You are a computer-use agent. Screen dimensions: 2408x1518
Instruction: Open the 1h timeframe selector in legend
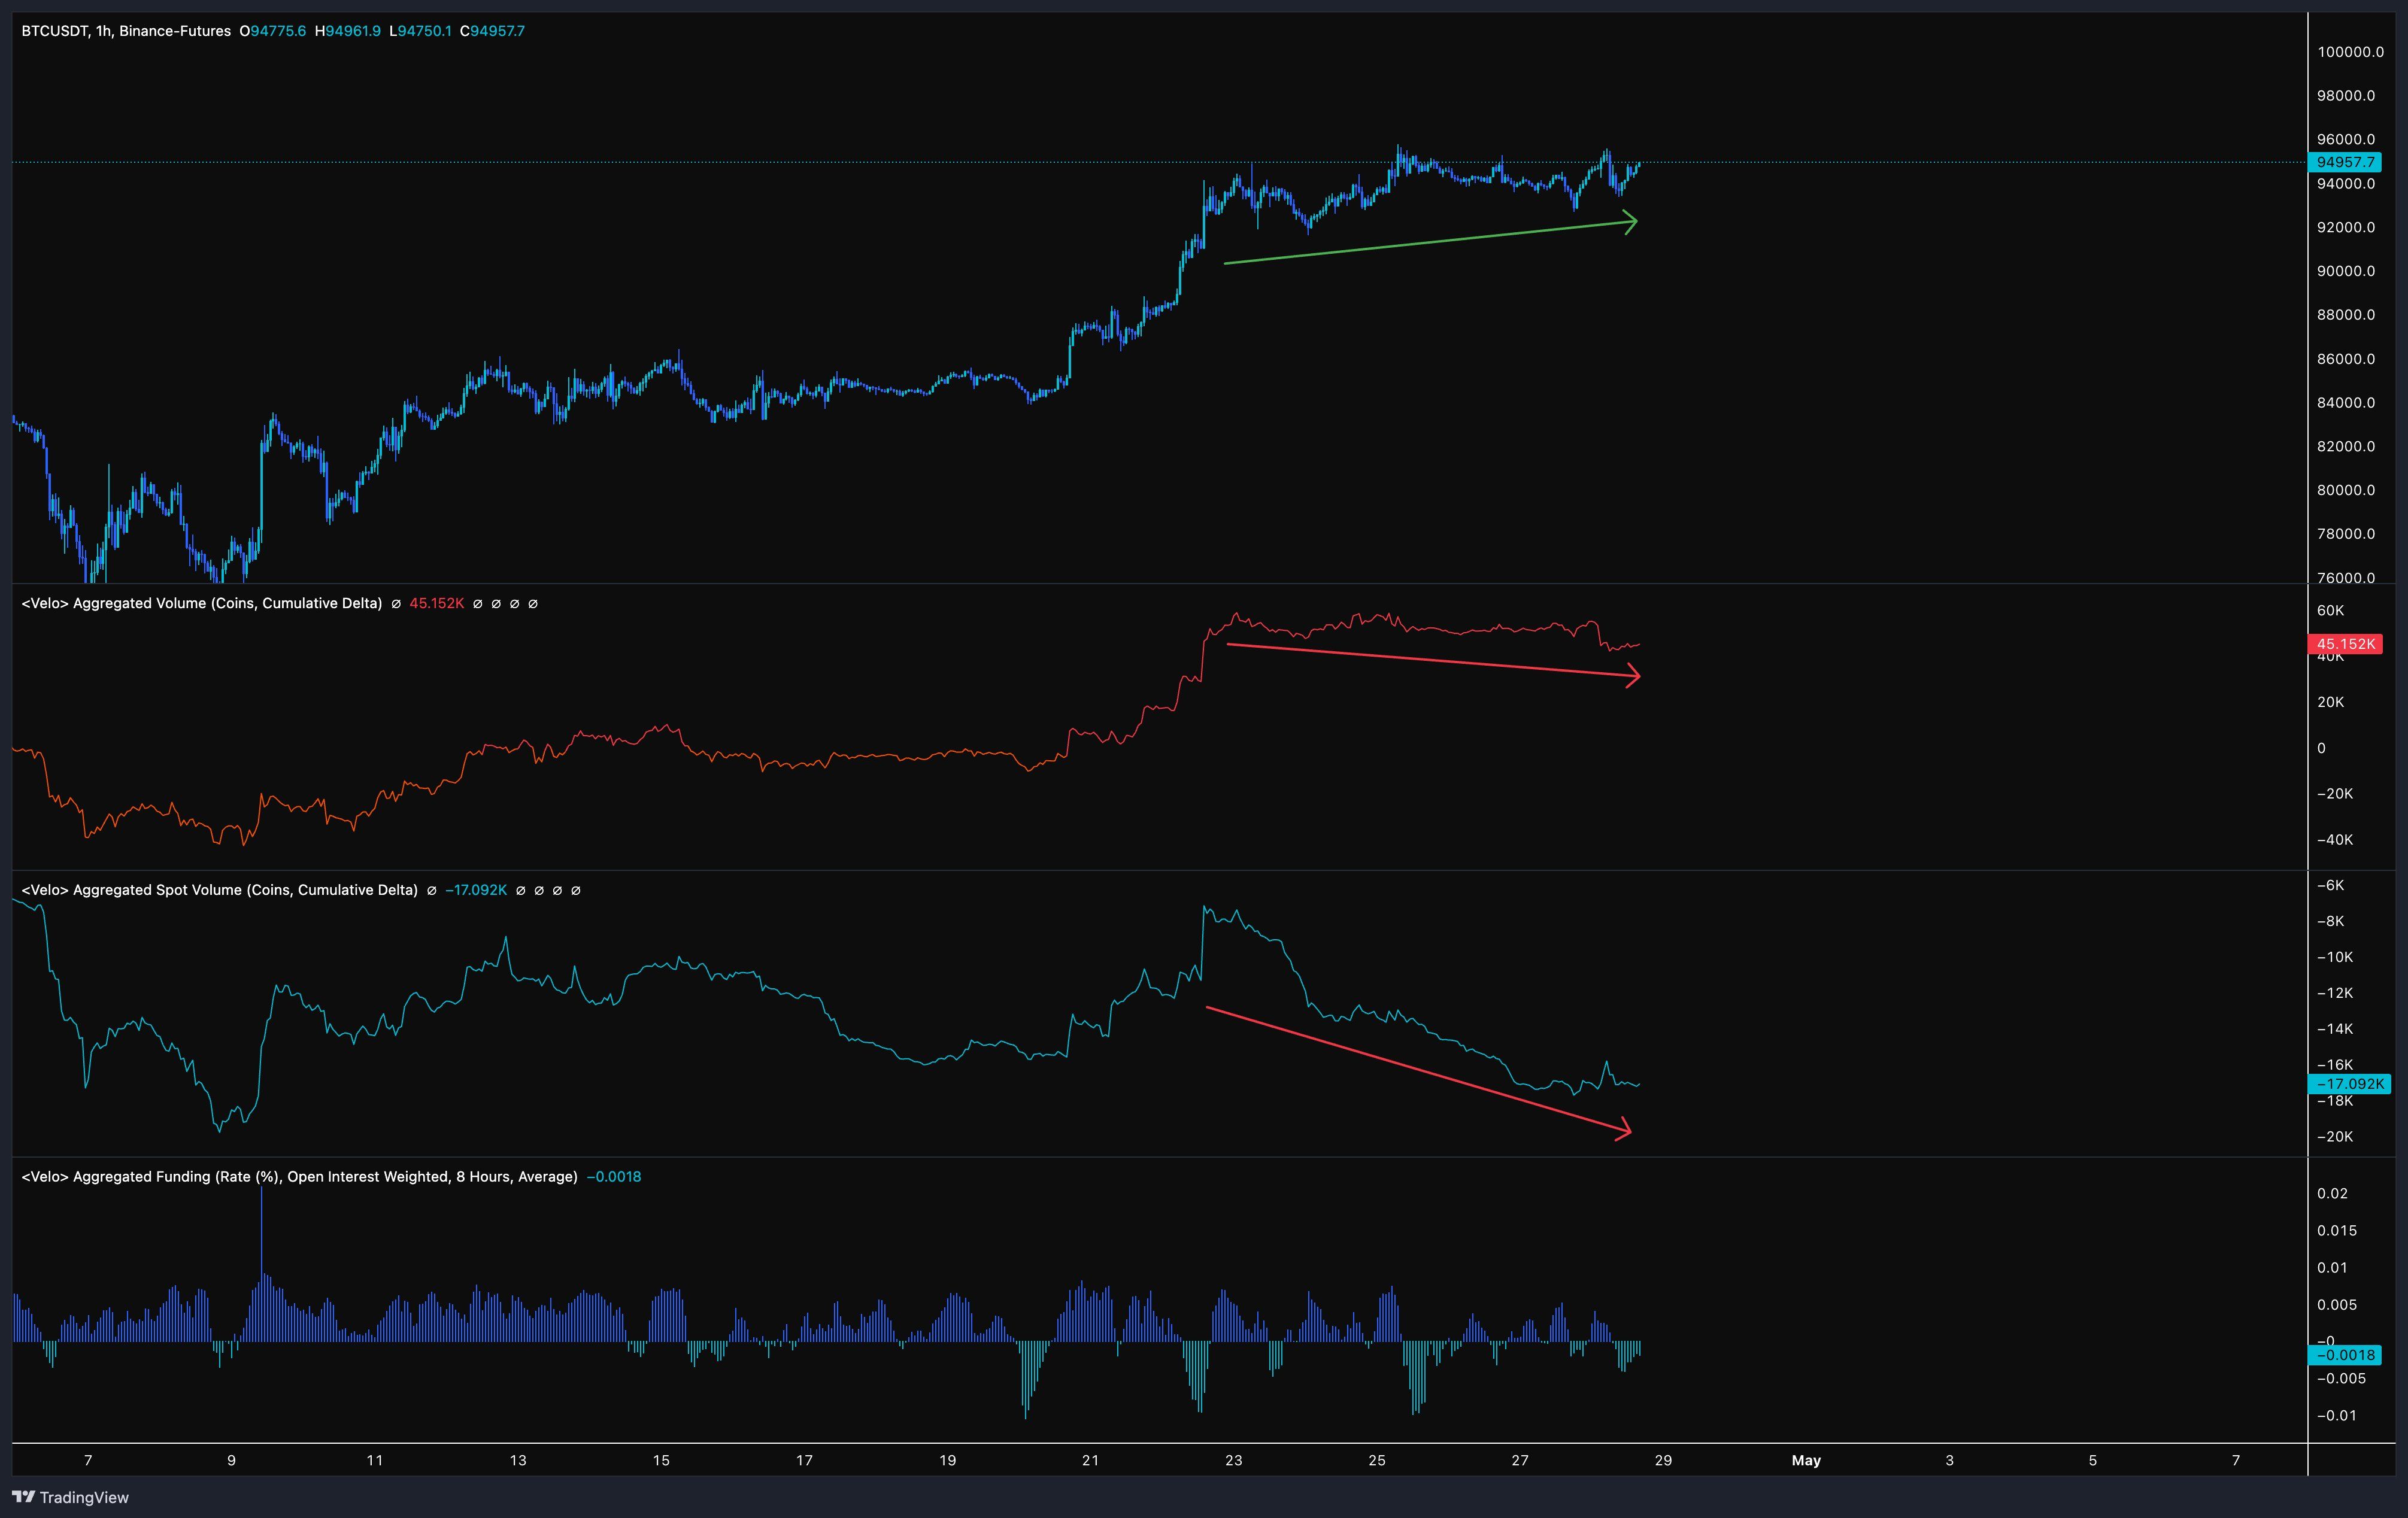coord(103,31)
